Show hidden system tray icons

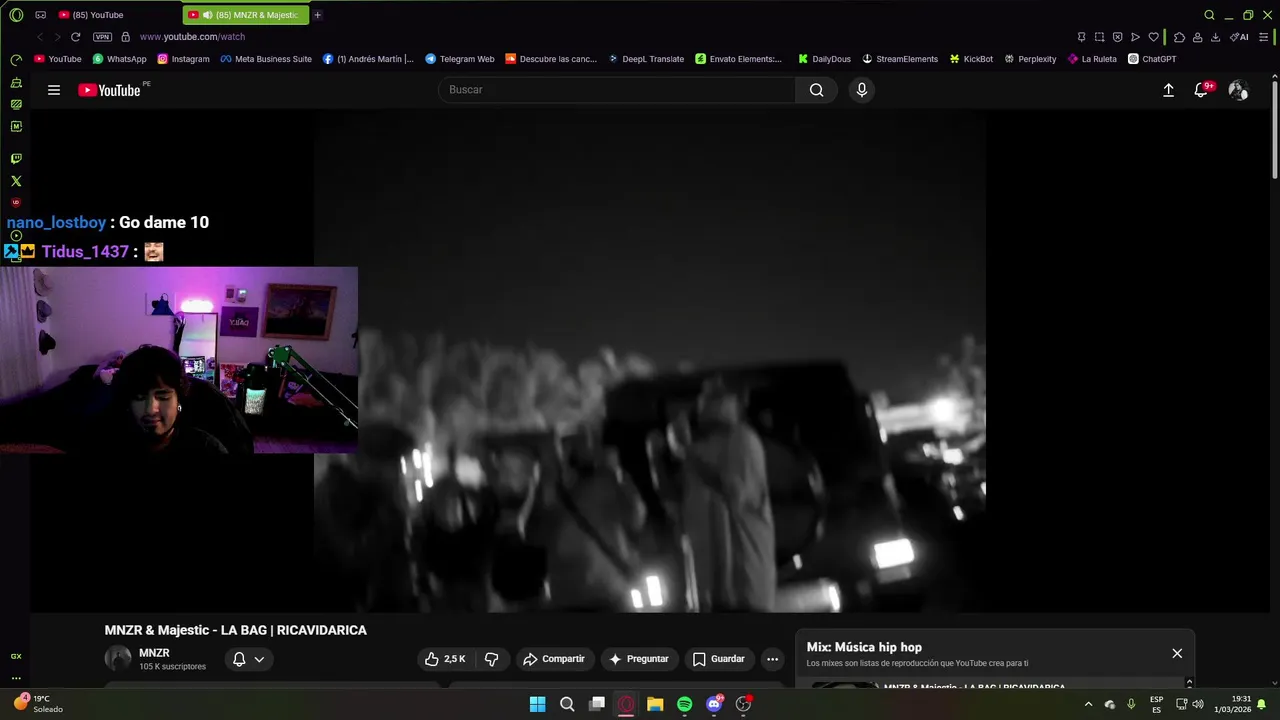tap(1088, 704)
